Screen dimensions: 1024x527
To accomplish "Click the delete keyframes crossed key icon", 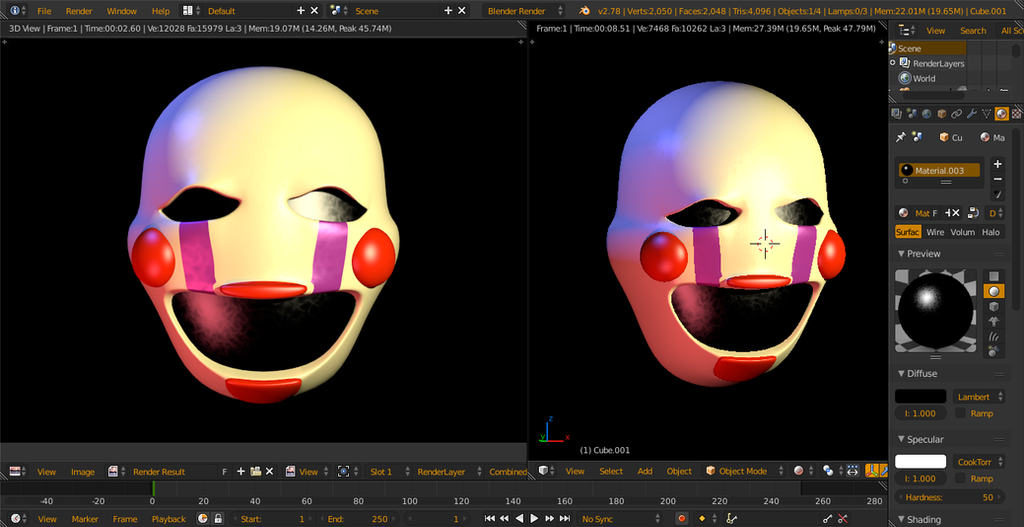I will [842, 519].
